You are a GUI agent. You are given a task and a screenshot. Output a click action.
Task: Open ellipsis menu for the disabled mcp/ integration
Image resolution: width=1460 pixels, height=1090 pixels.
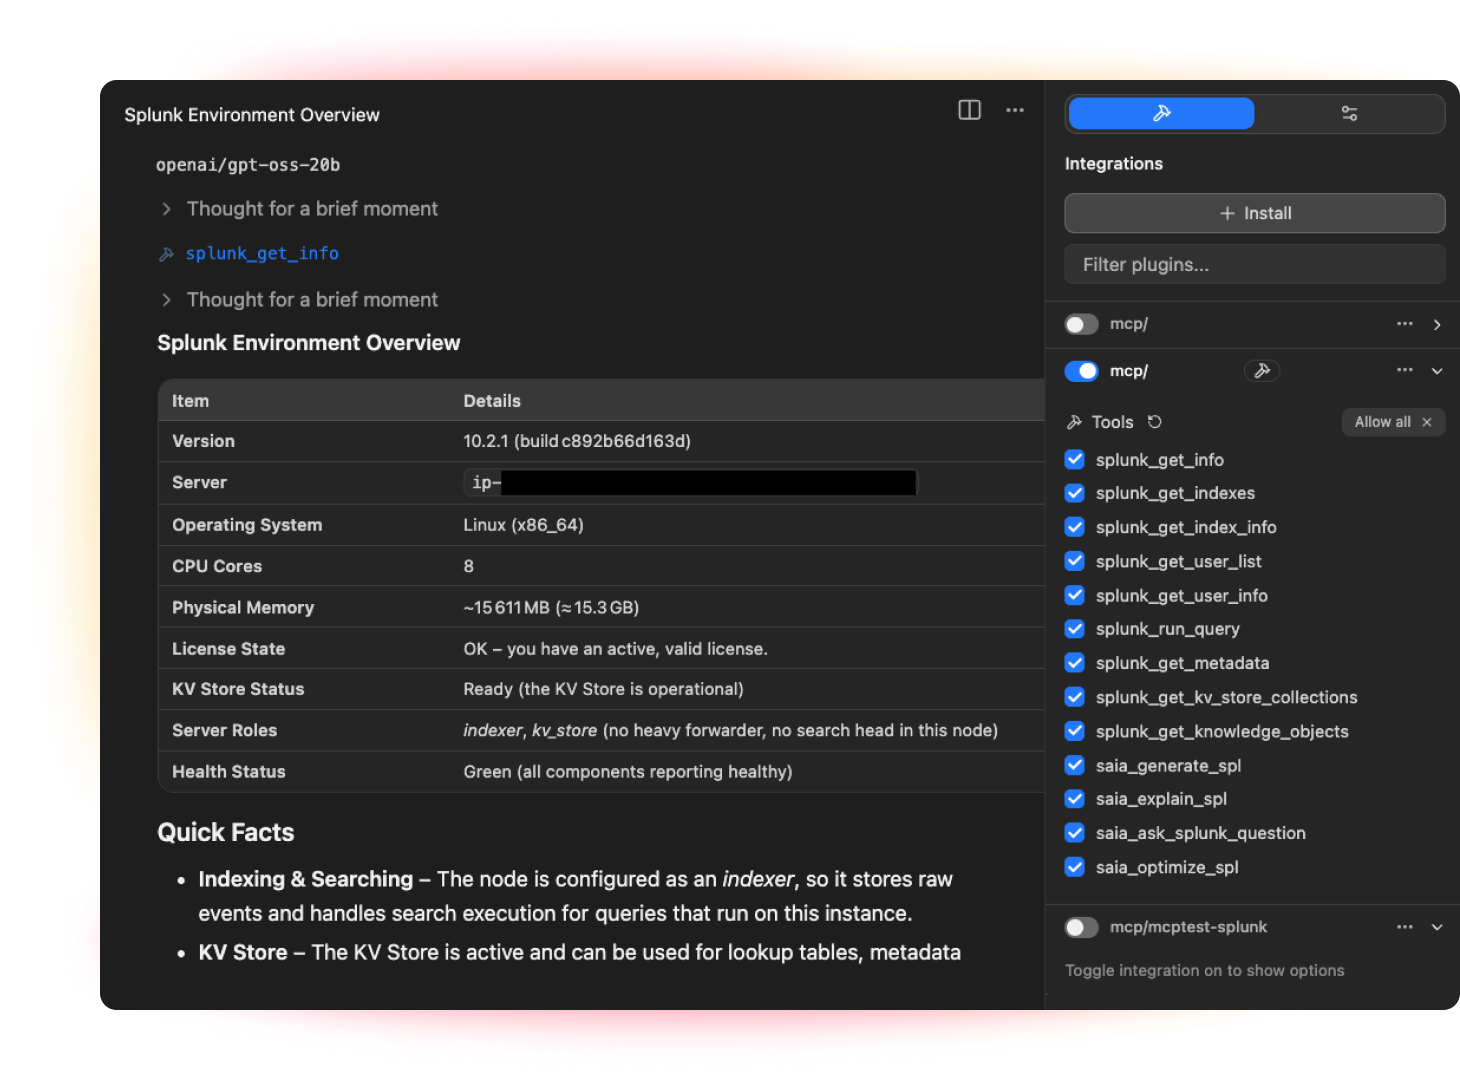(x=1405, y=324)
